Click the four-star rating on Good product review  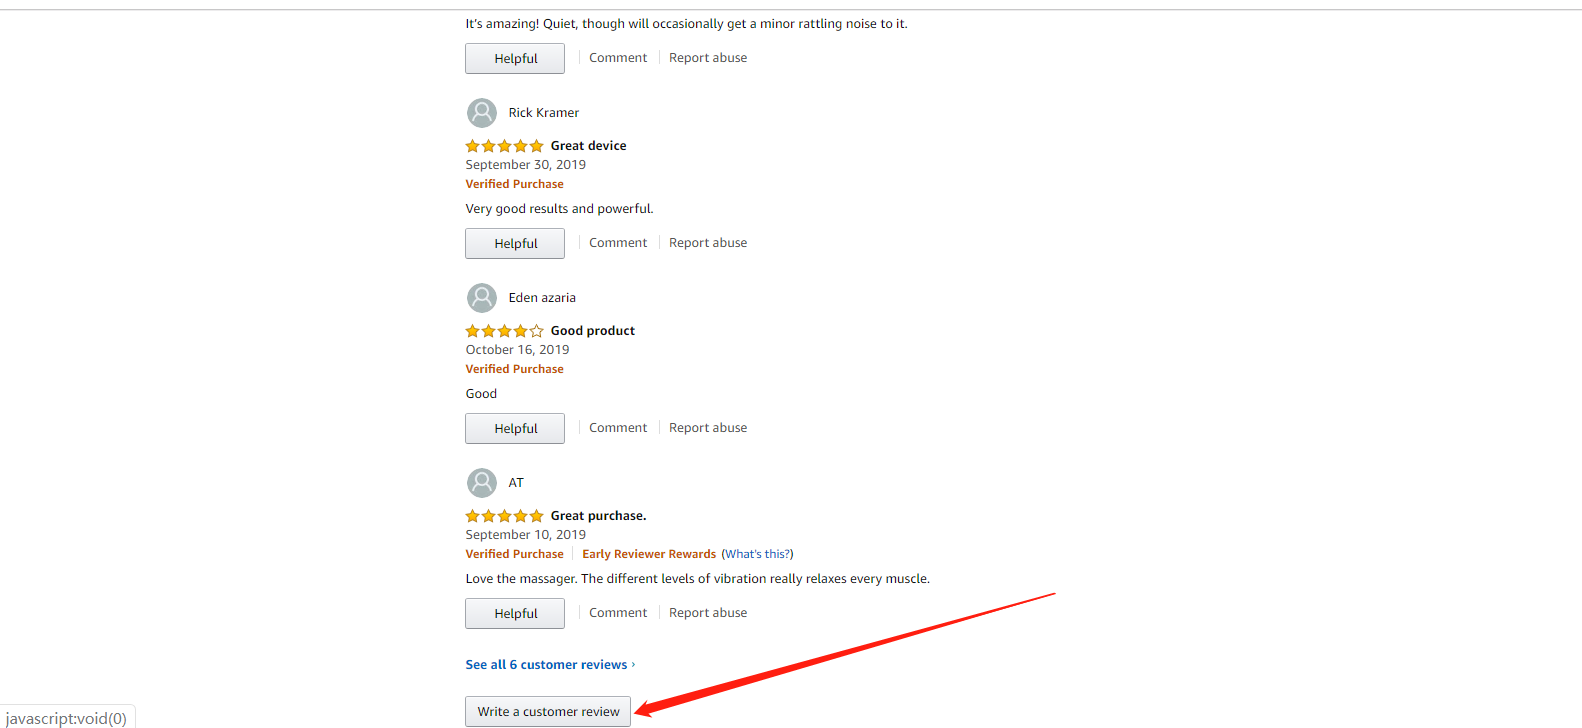[x=504, y=331]
